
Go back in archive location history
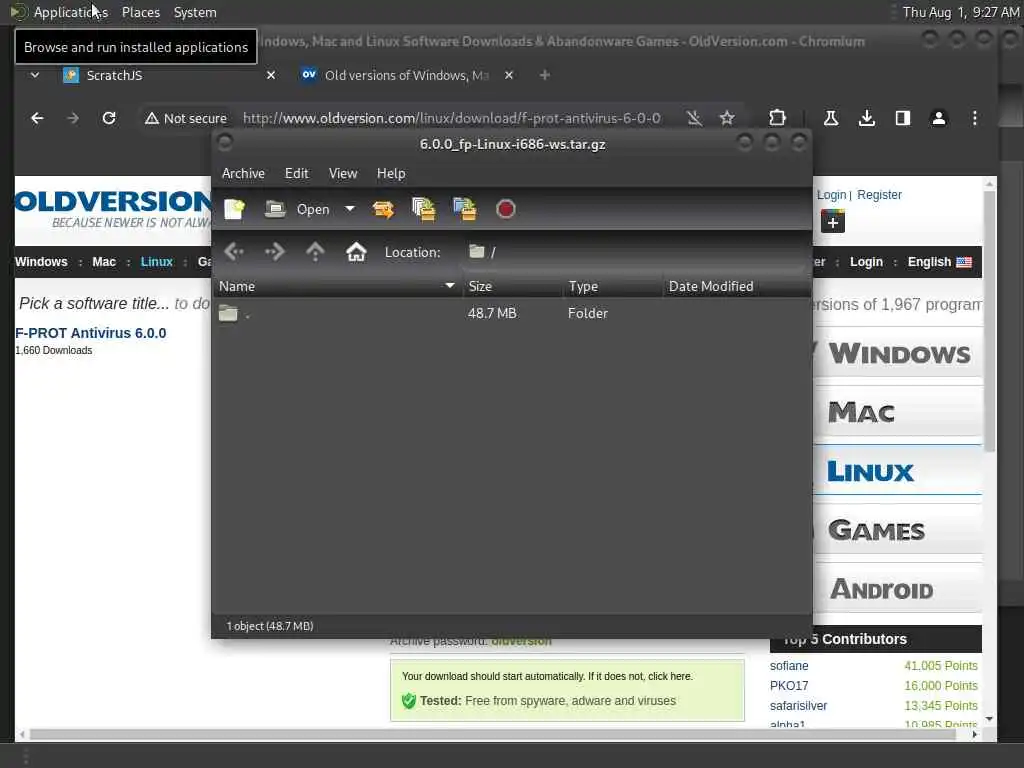(x=234, y=251)
